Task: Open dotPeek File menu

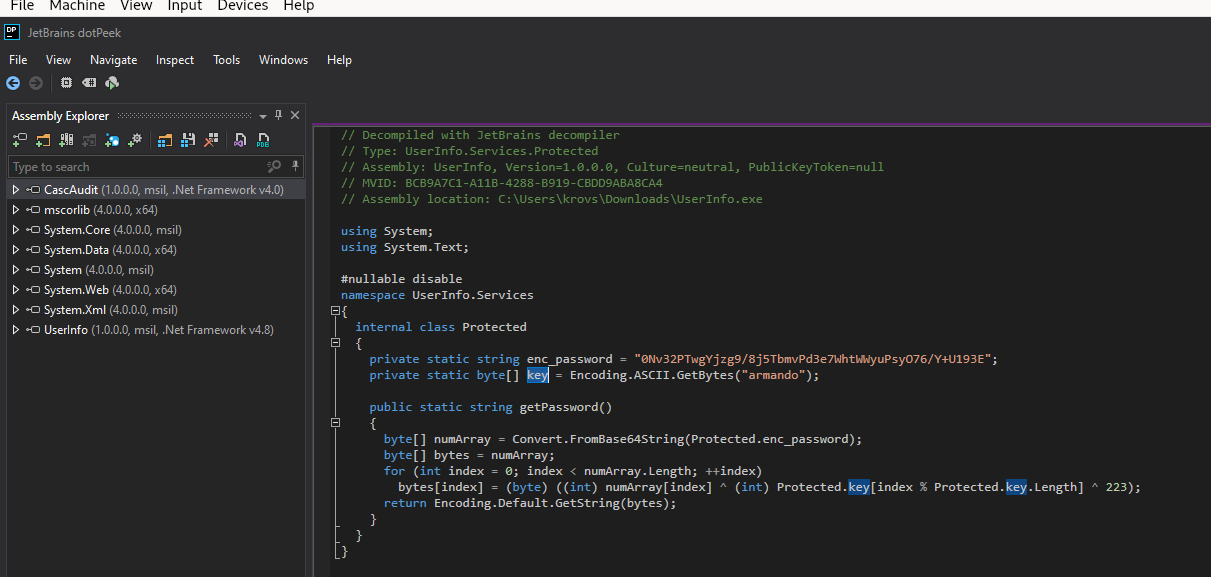Action: tap(18, 59)
